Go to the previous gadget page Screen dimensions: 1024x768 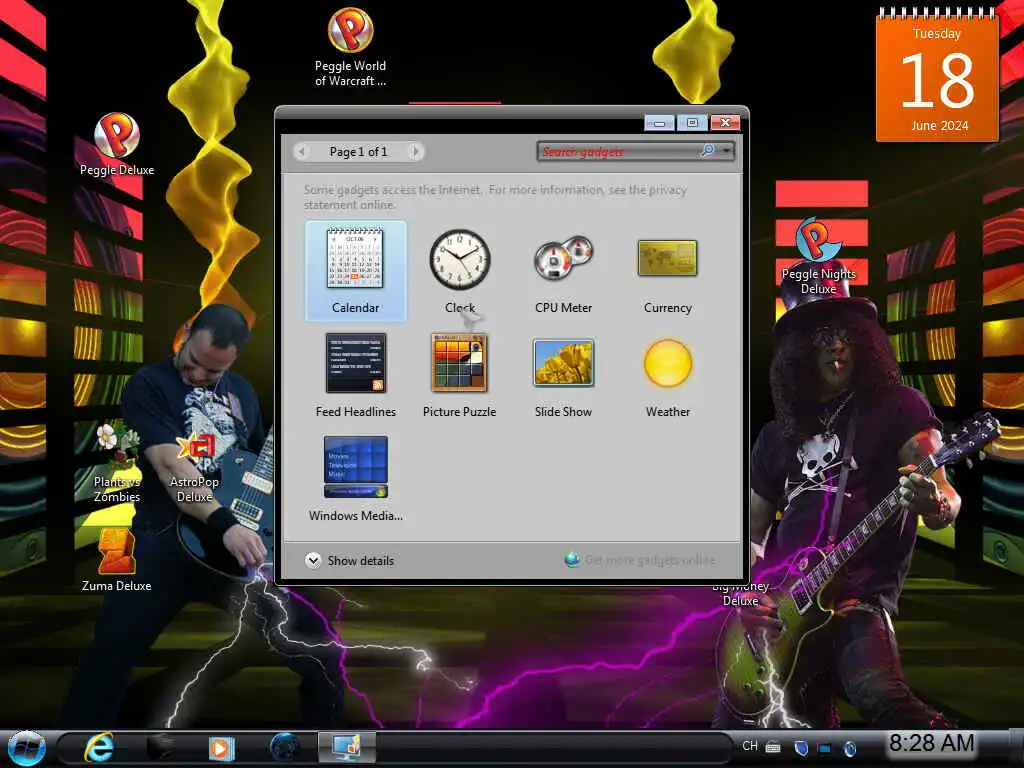point(302,152)
